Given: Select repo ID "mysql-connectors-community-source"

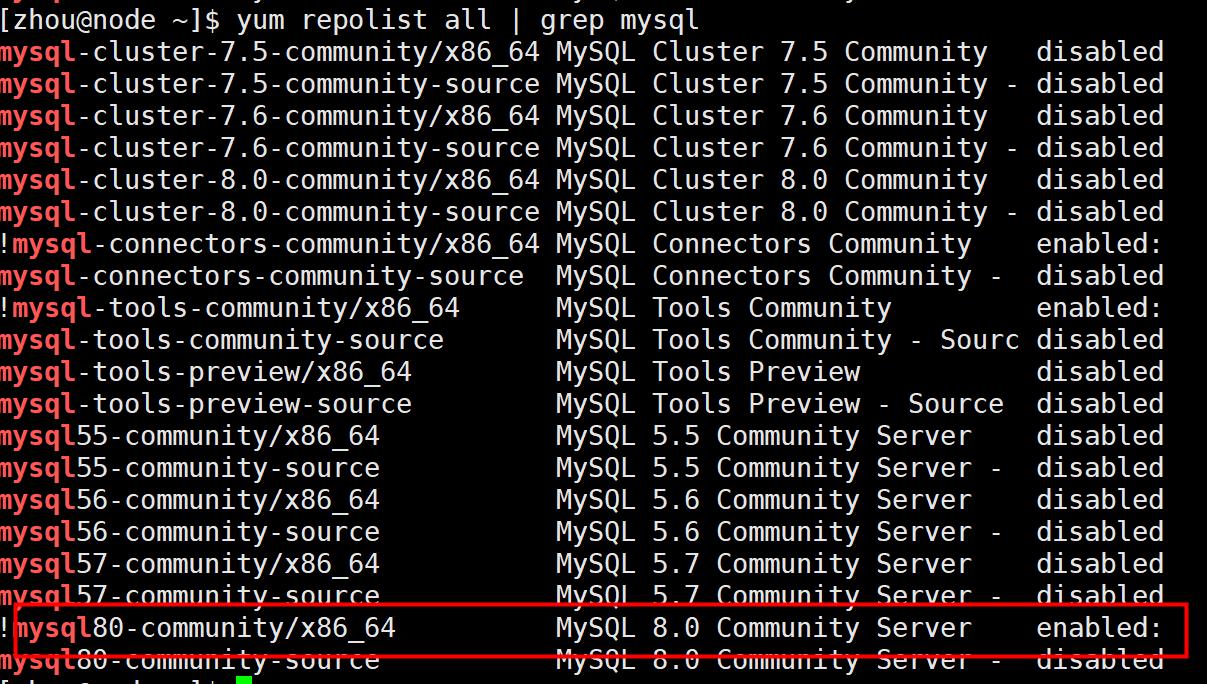Looking at the screenshot, I should pos(262,276).
